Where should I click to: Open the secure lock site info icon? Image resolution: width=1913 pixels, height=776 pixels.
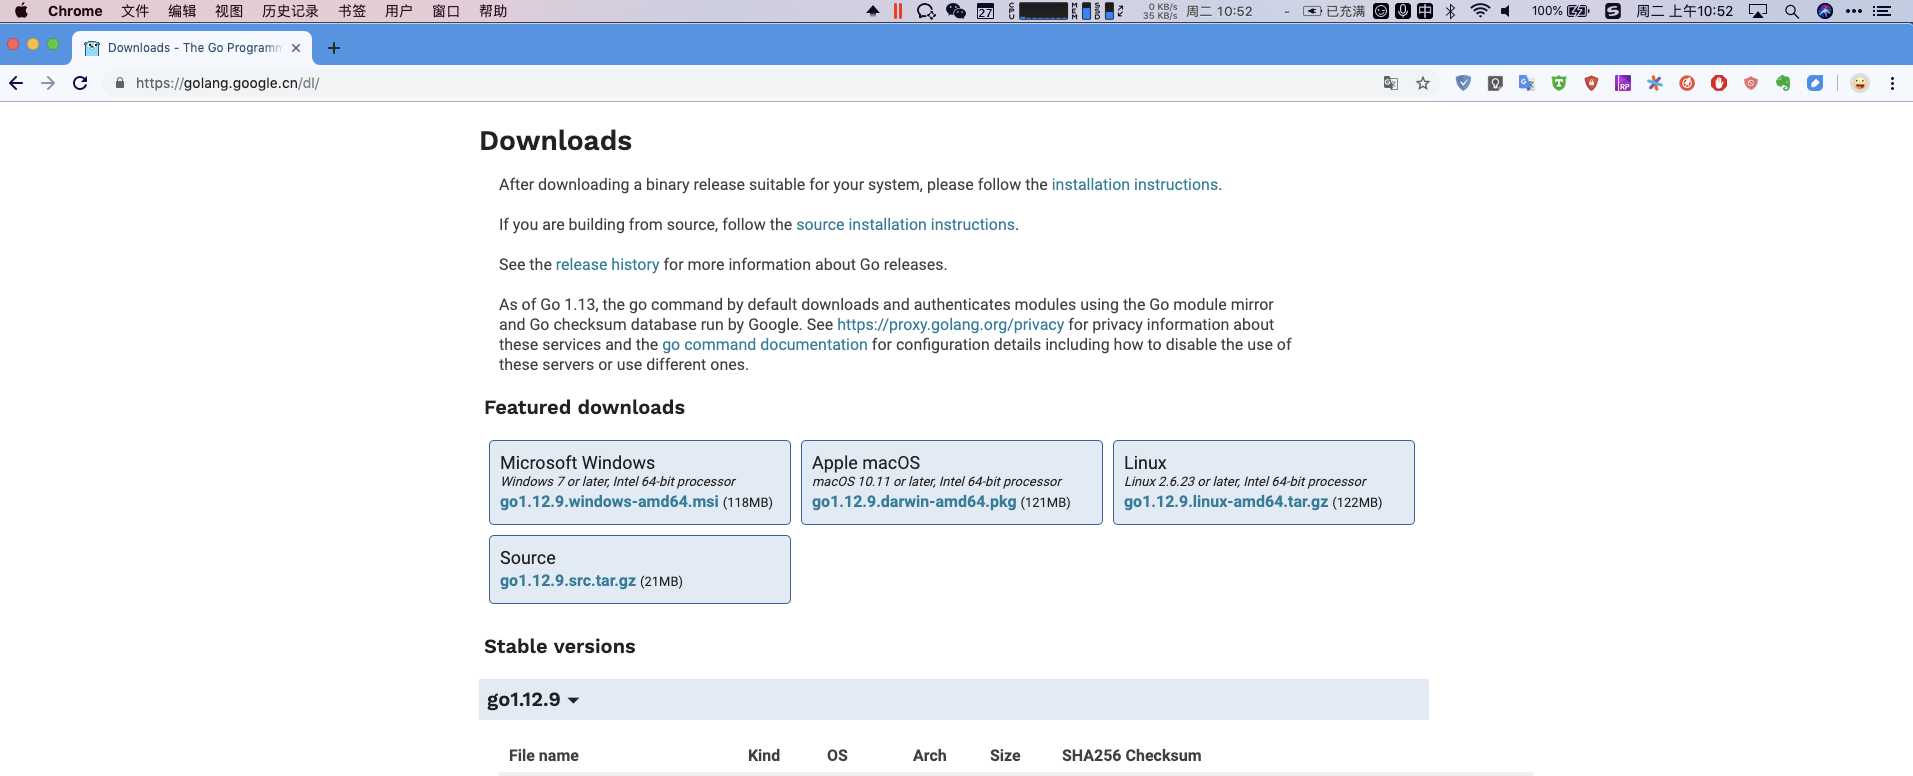pos(120,83)
